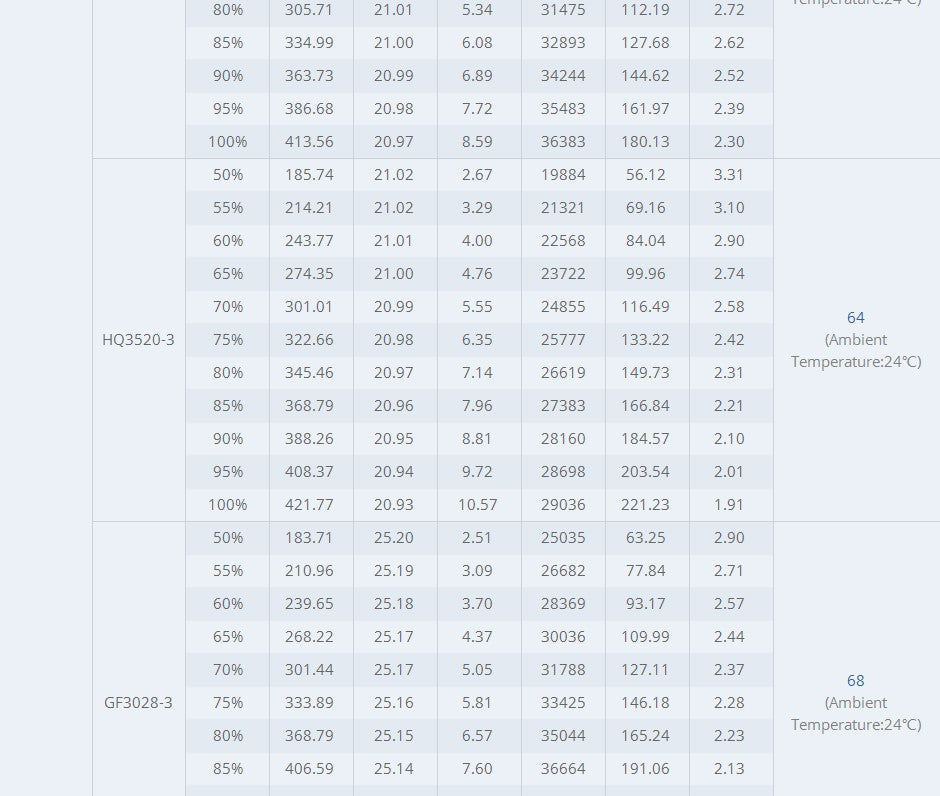Image resolution: width=940 pixels, height=796 pixels.
Task: Click the 413.56 thrust cell
Action: tap(311, 142)
